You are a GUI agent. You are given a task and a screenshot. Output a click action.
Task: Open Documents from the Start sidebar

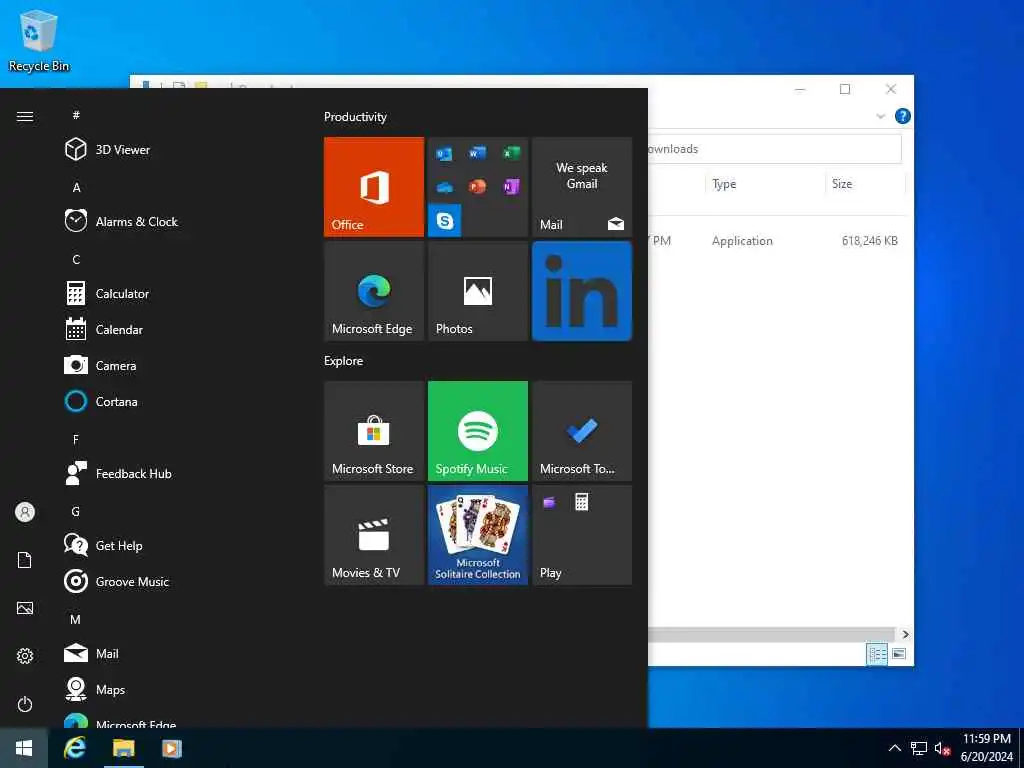(25, 560)
